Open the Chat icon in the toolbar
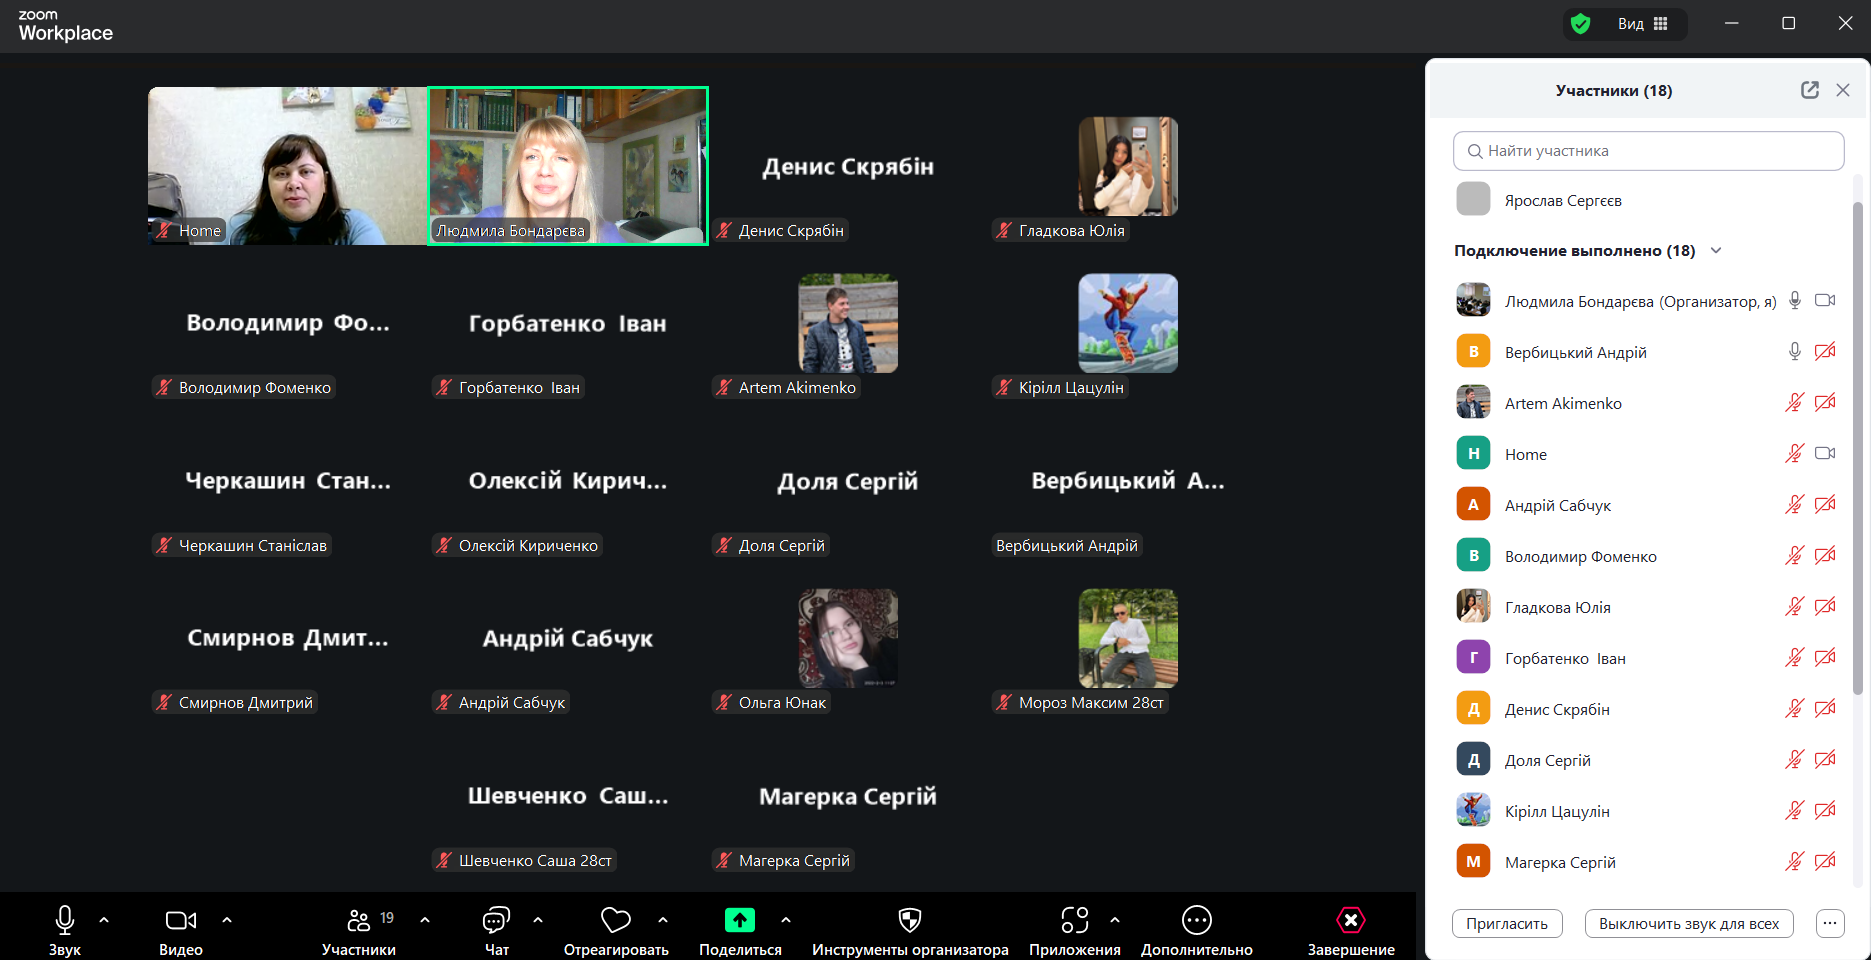The width and height of the screenshot is (1871, 960). point(496,920)
